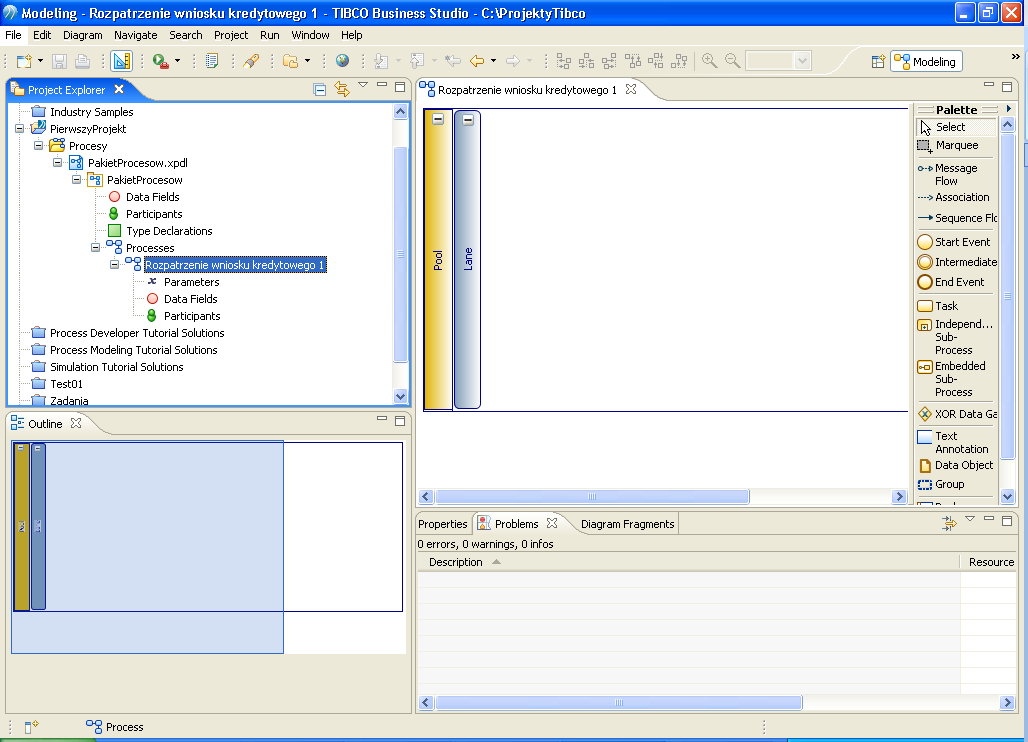Select the XOR Data Gateway palette item

click(956, 414)
